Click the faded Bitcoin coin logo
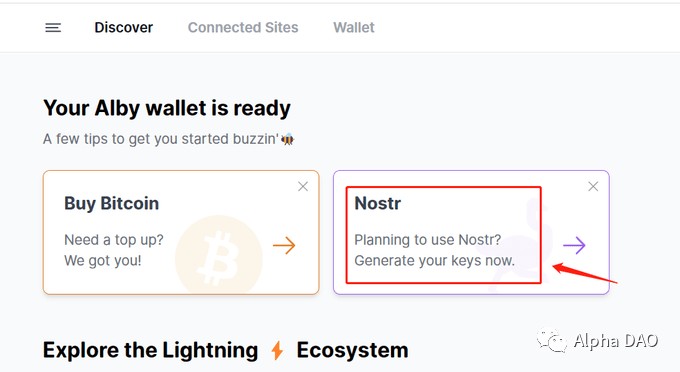680x372 pixels. (x=219, y=255)
